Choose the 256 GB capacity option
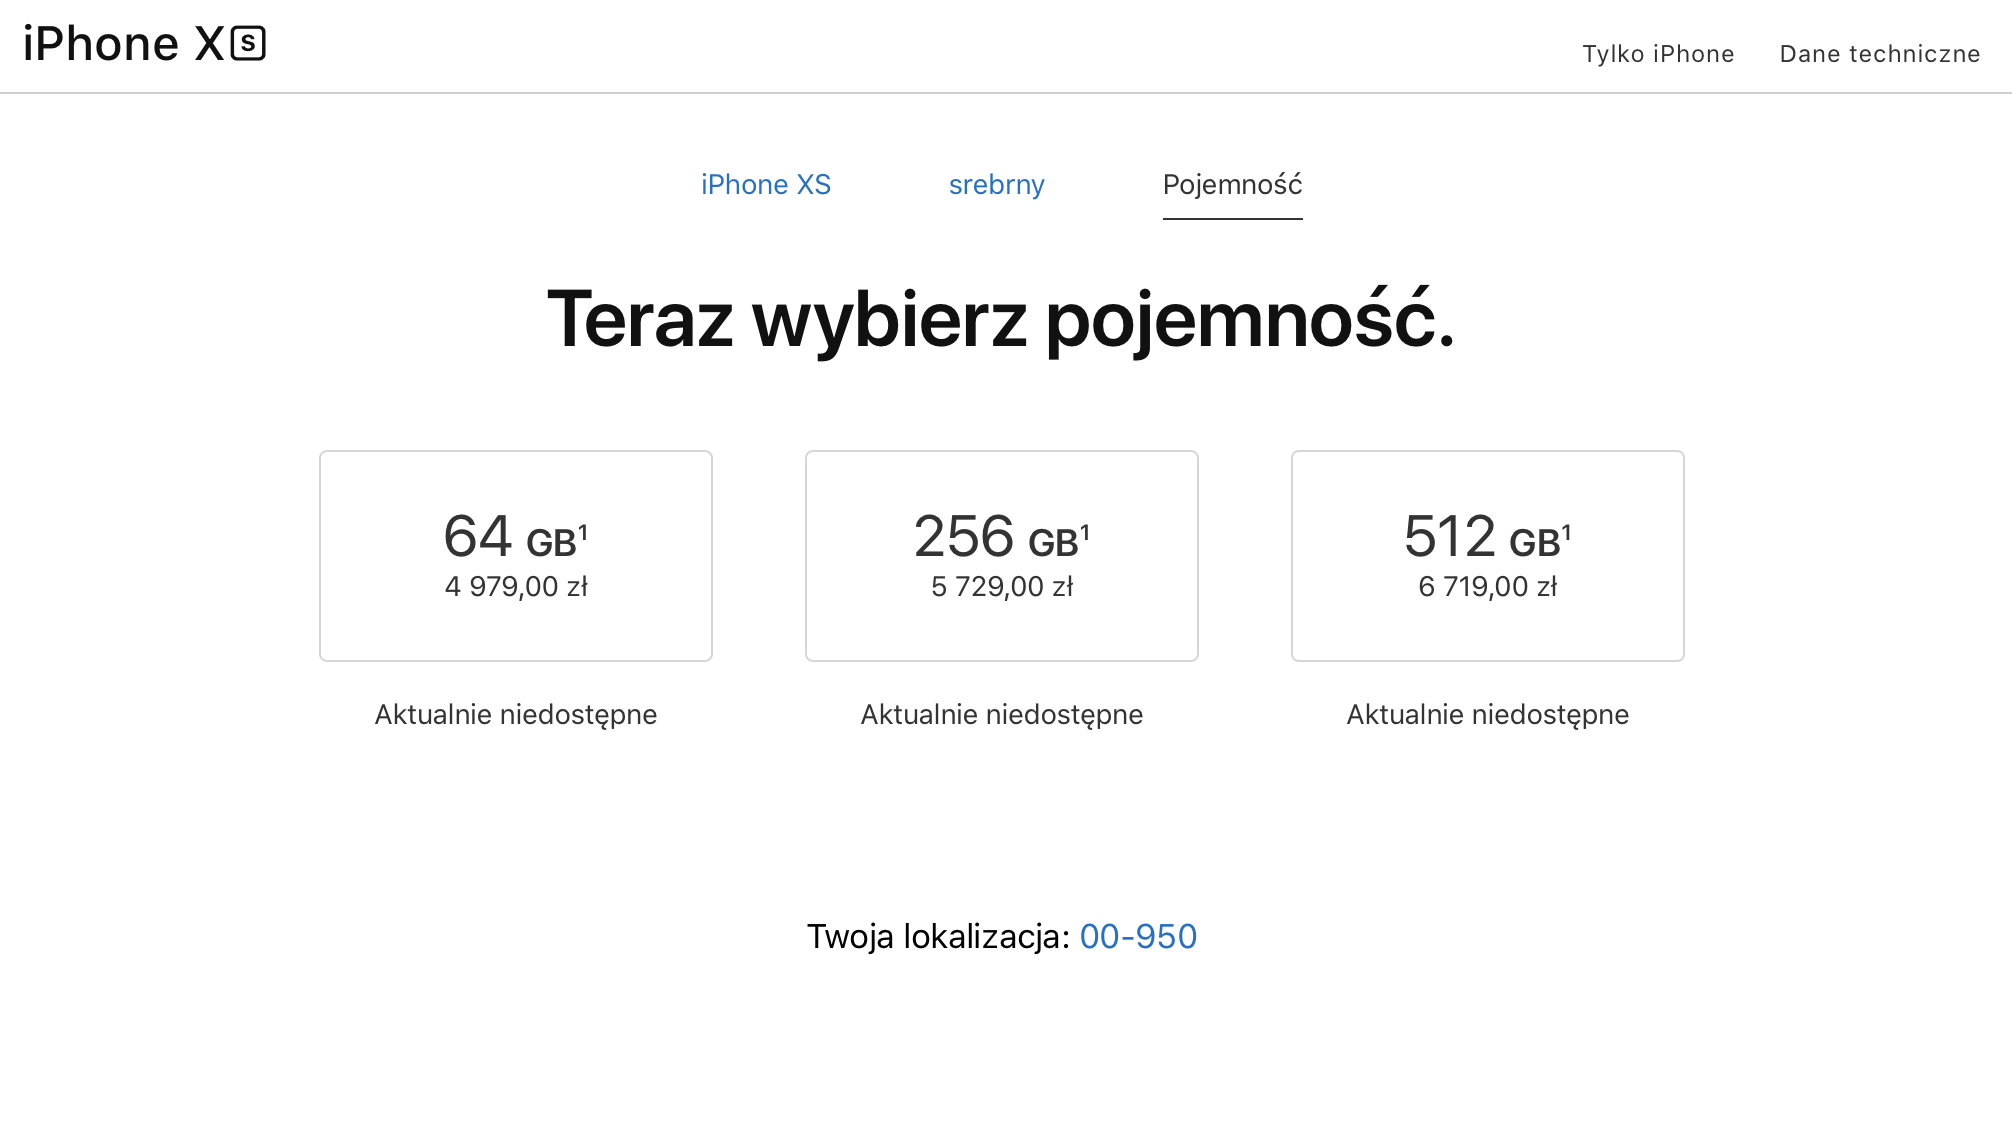Image resolution: width=2012 pixels, height=1126 pixels. 1002,556
